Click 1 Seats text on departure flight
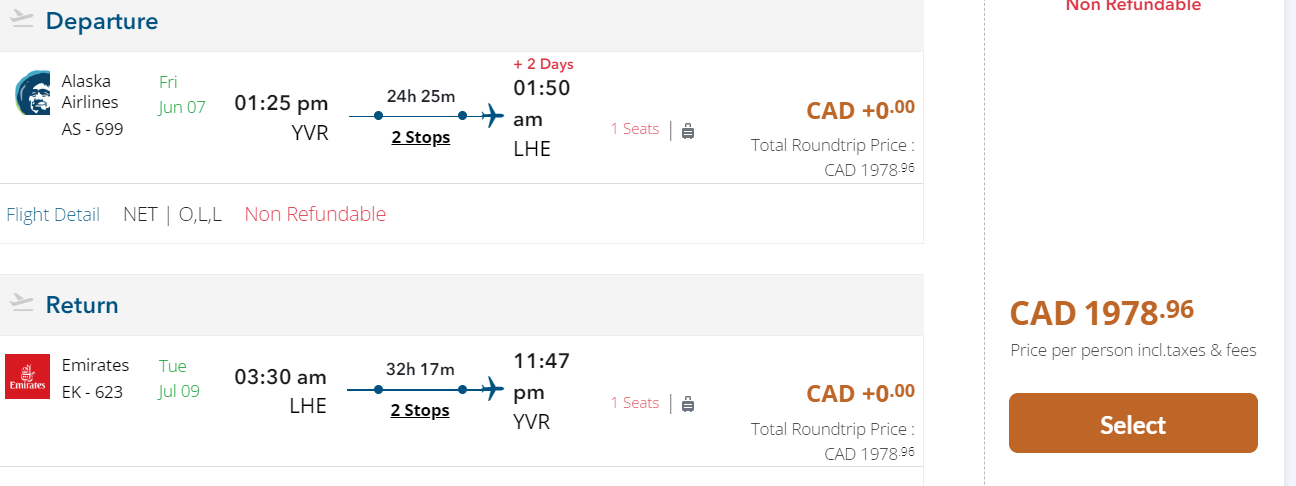The width and height of the screenshot is (1296, 486). tap(635, 129)
